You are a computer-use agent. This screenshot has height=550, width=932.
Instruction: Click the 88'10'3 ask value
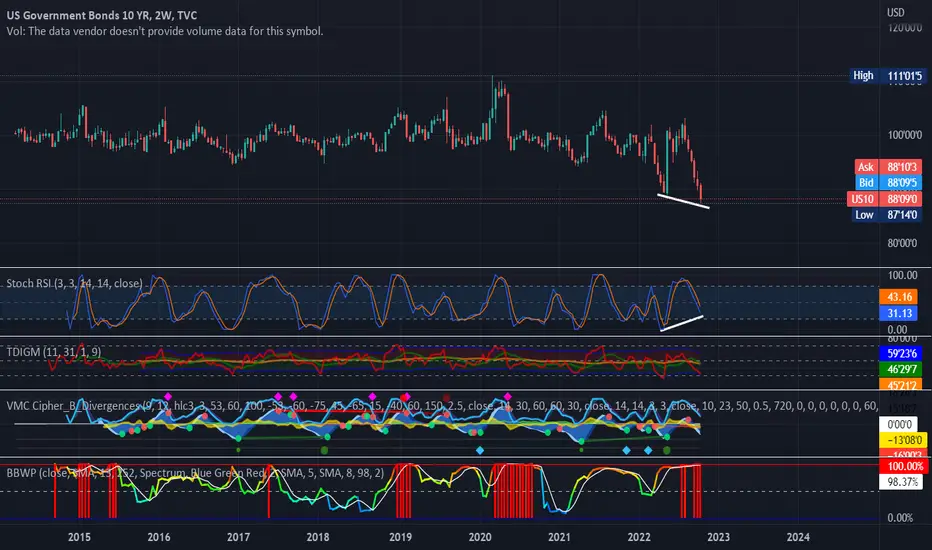pyautogui.click(x=901, y=167)
